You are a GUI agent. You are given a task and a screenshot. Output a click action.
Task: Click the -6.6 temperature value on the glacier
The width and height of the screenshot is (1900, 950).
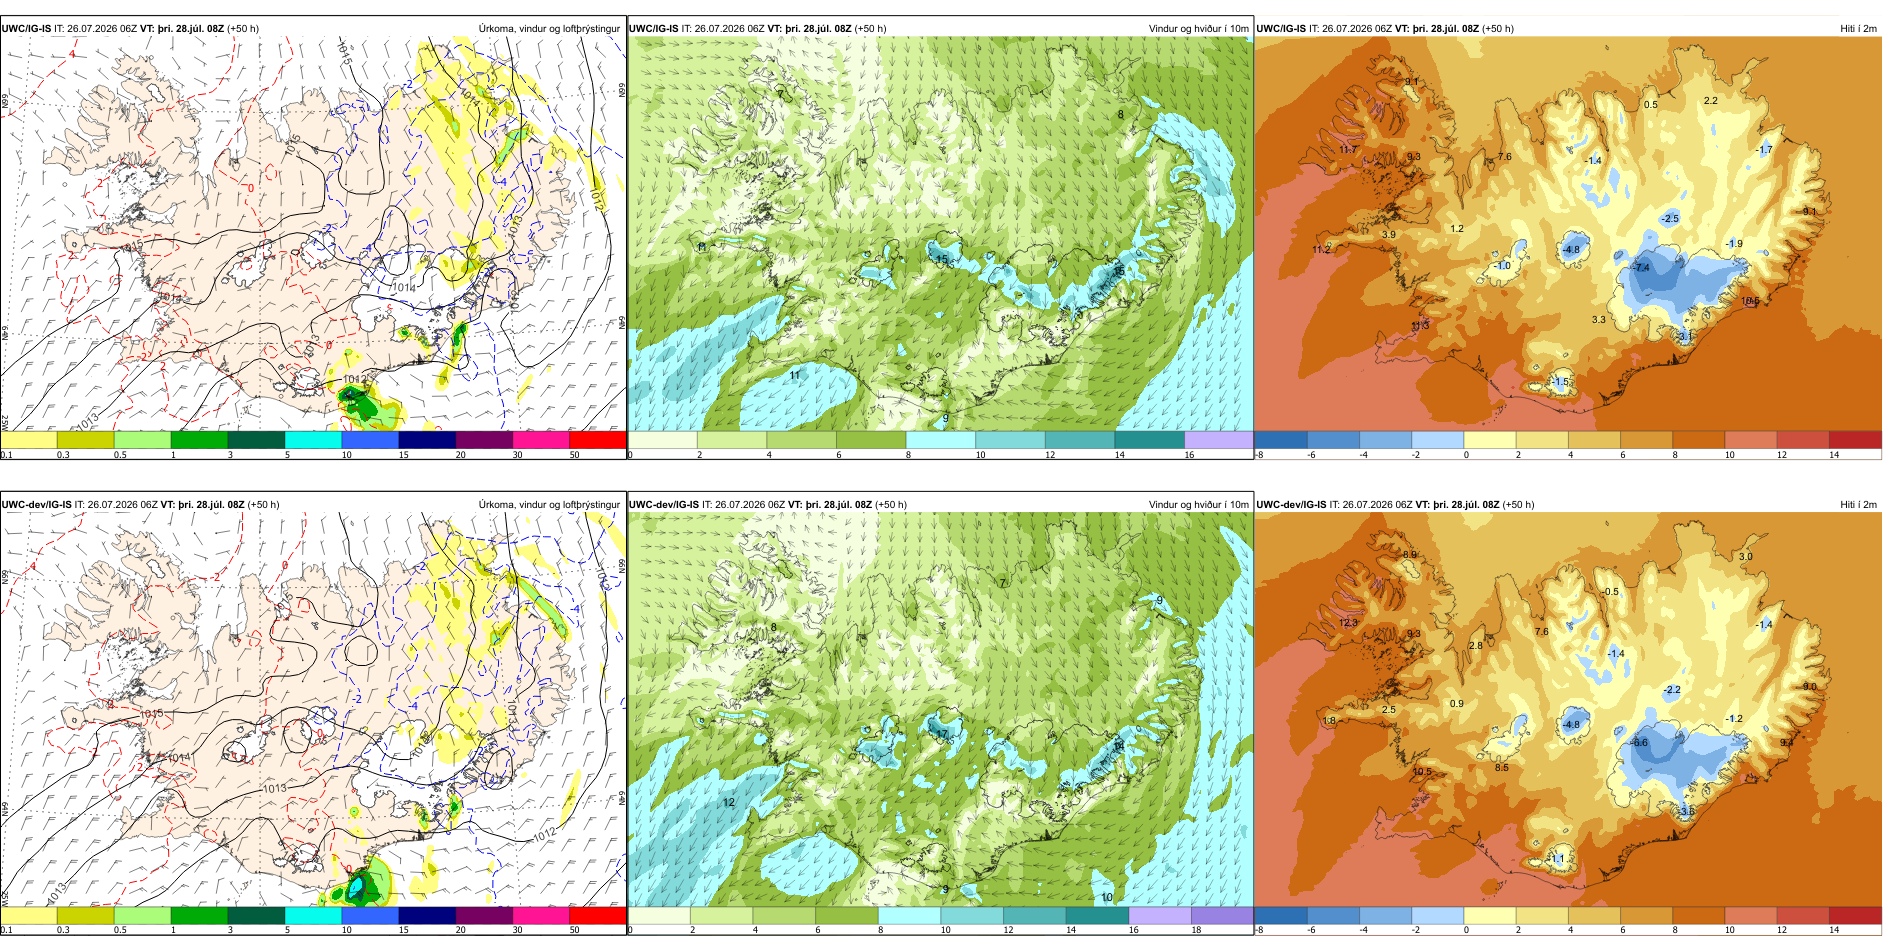click(1640, 743)
